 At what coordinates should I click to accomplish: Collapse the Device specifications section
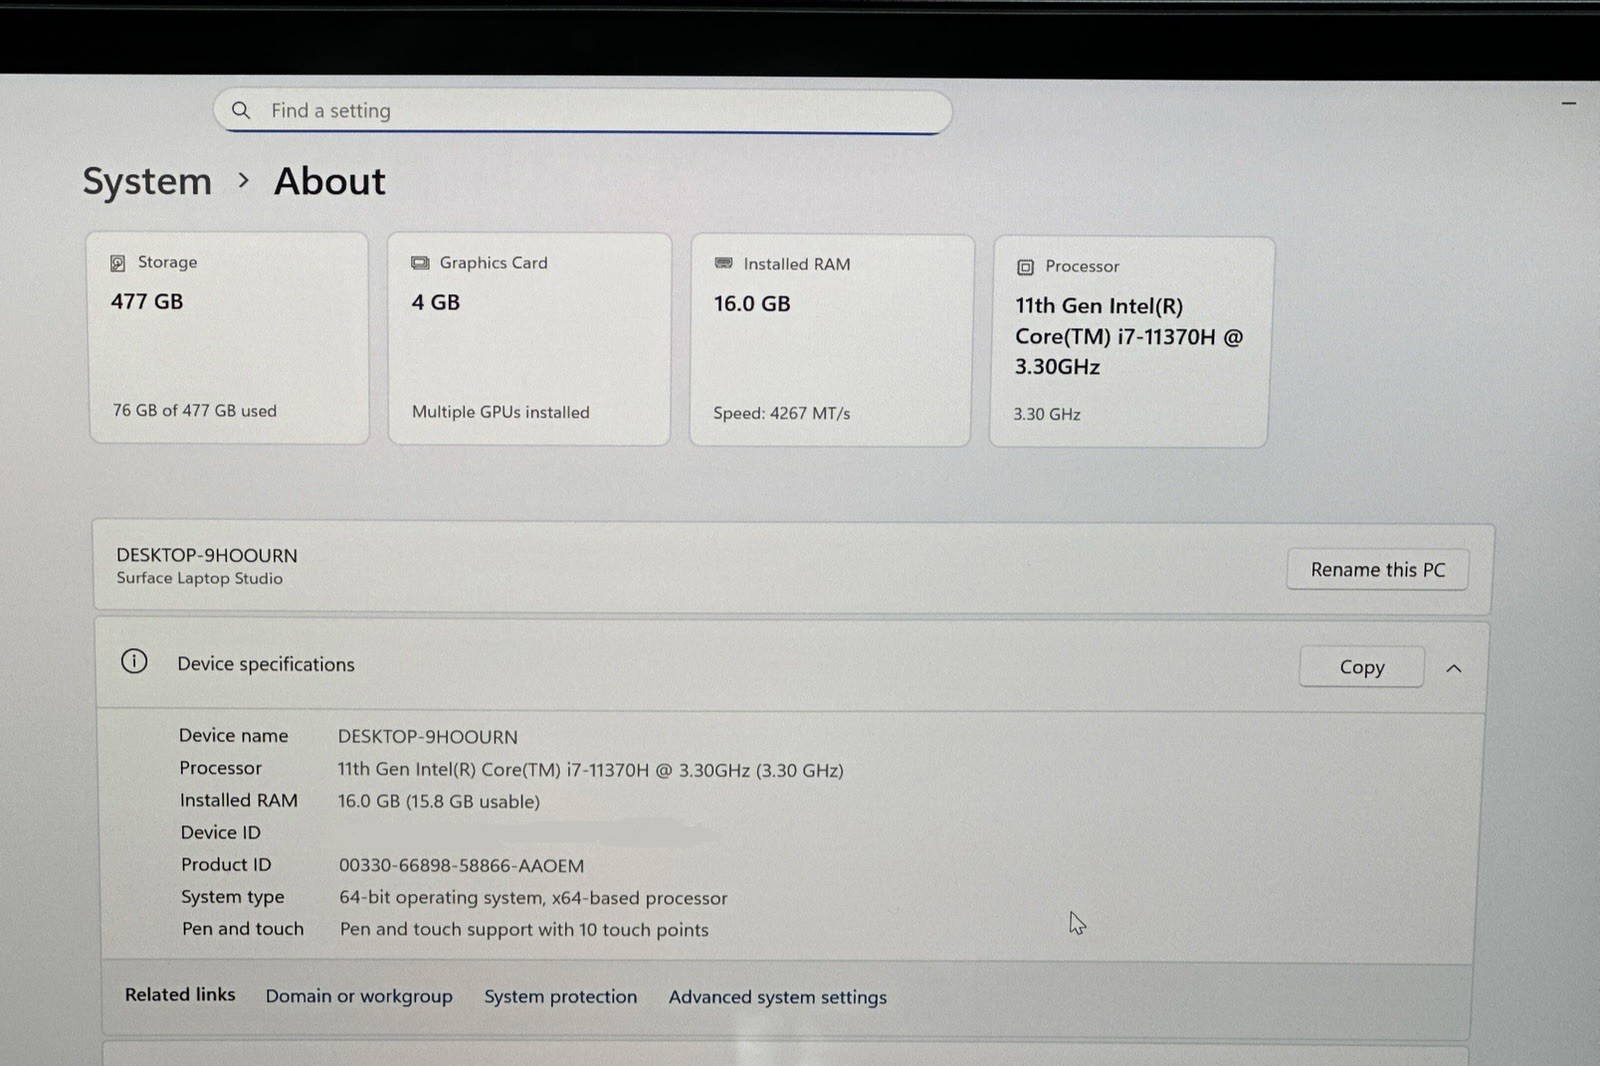click(1454, 668)
